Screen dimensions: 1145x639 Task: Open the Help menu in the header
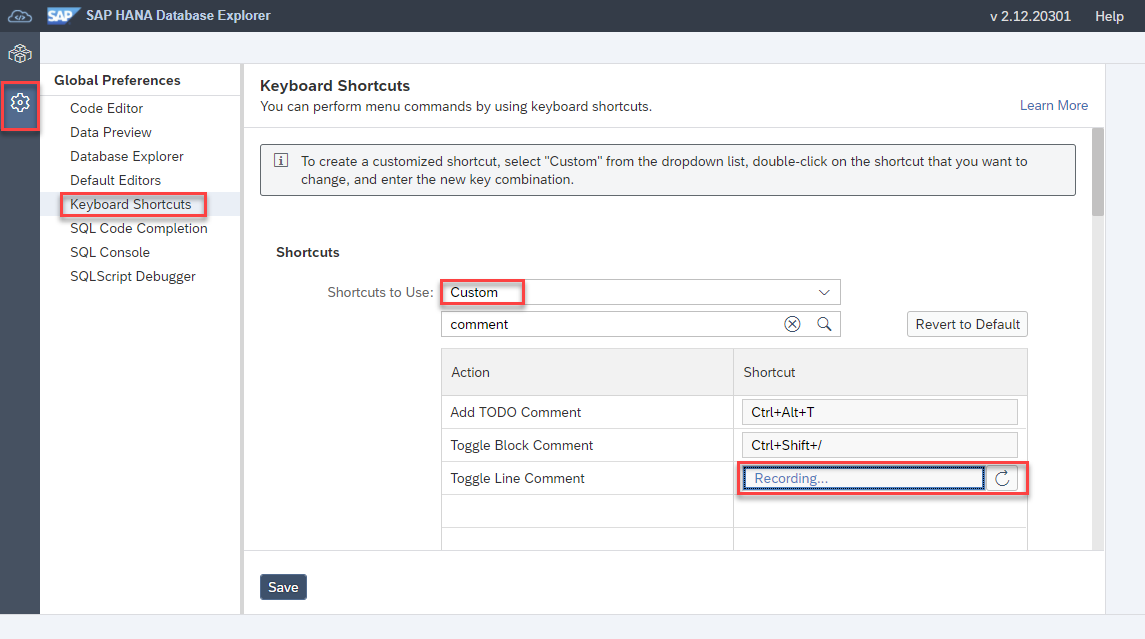click(x=1109, y=16)
